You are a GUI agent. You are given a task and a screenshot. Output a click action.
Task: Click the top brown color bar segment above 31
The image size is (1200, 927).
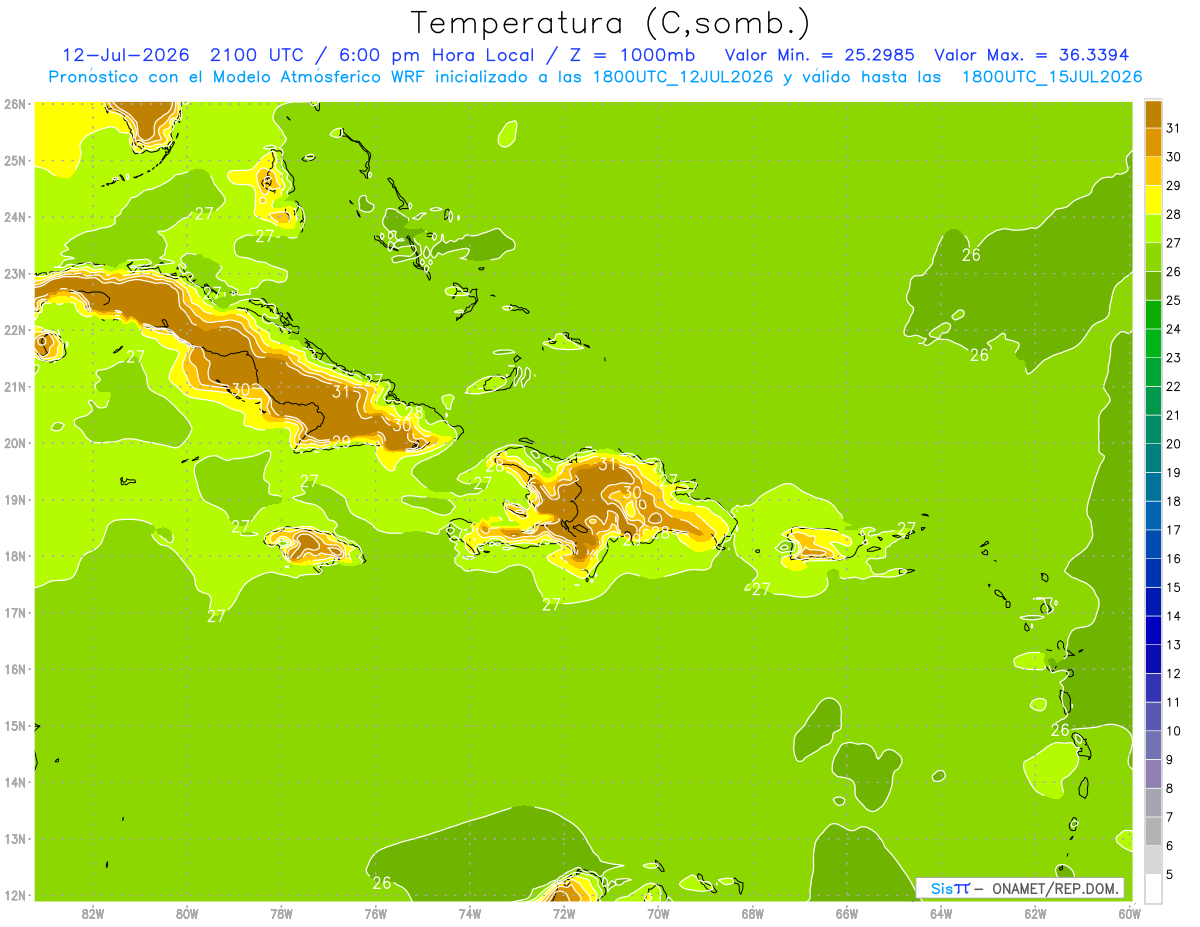click(1153, 114)
